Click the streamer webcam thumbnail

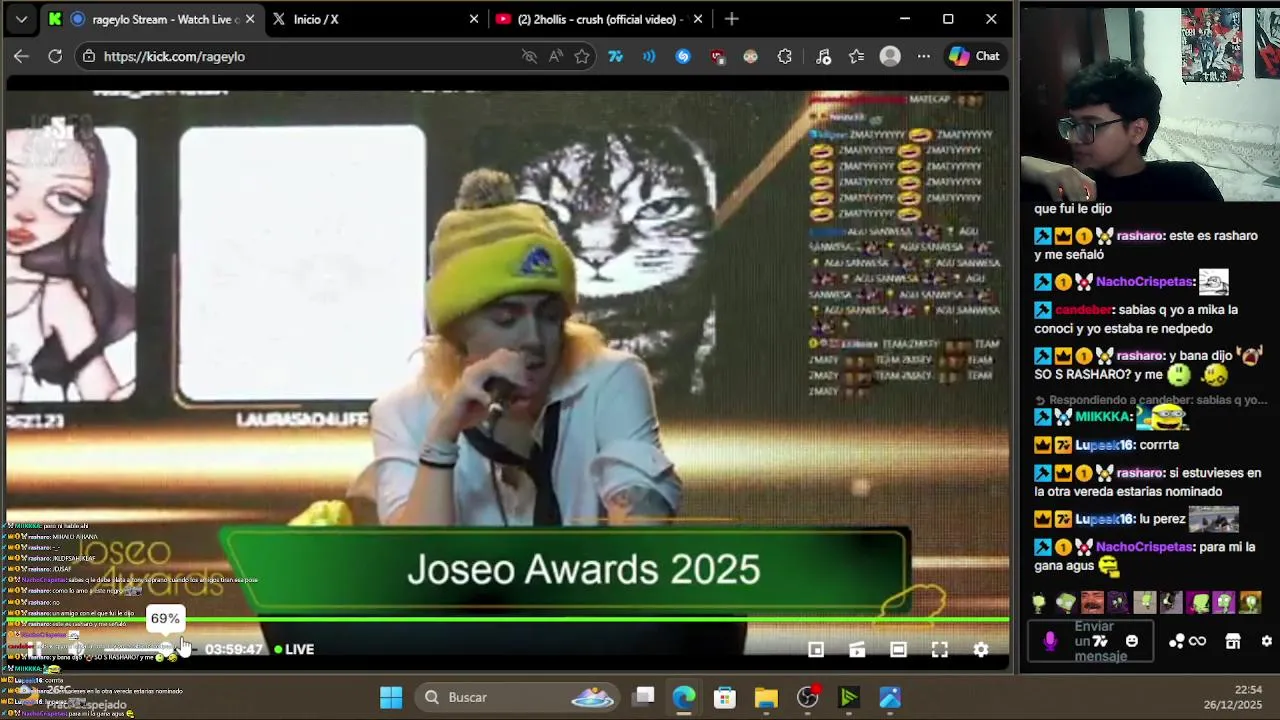coord(1150,104)
